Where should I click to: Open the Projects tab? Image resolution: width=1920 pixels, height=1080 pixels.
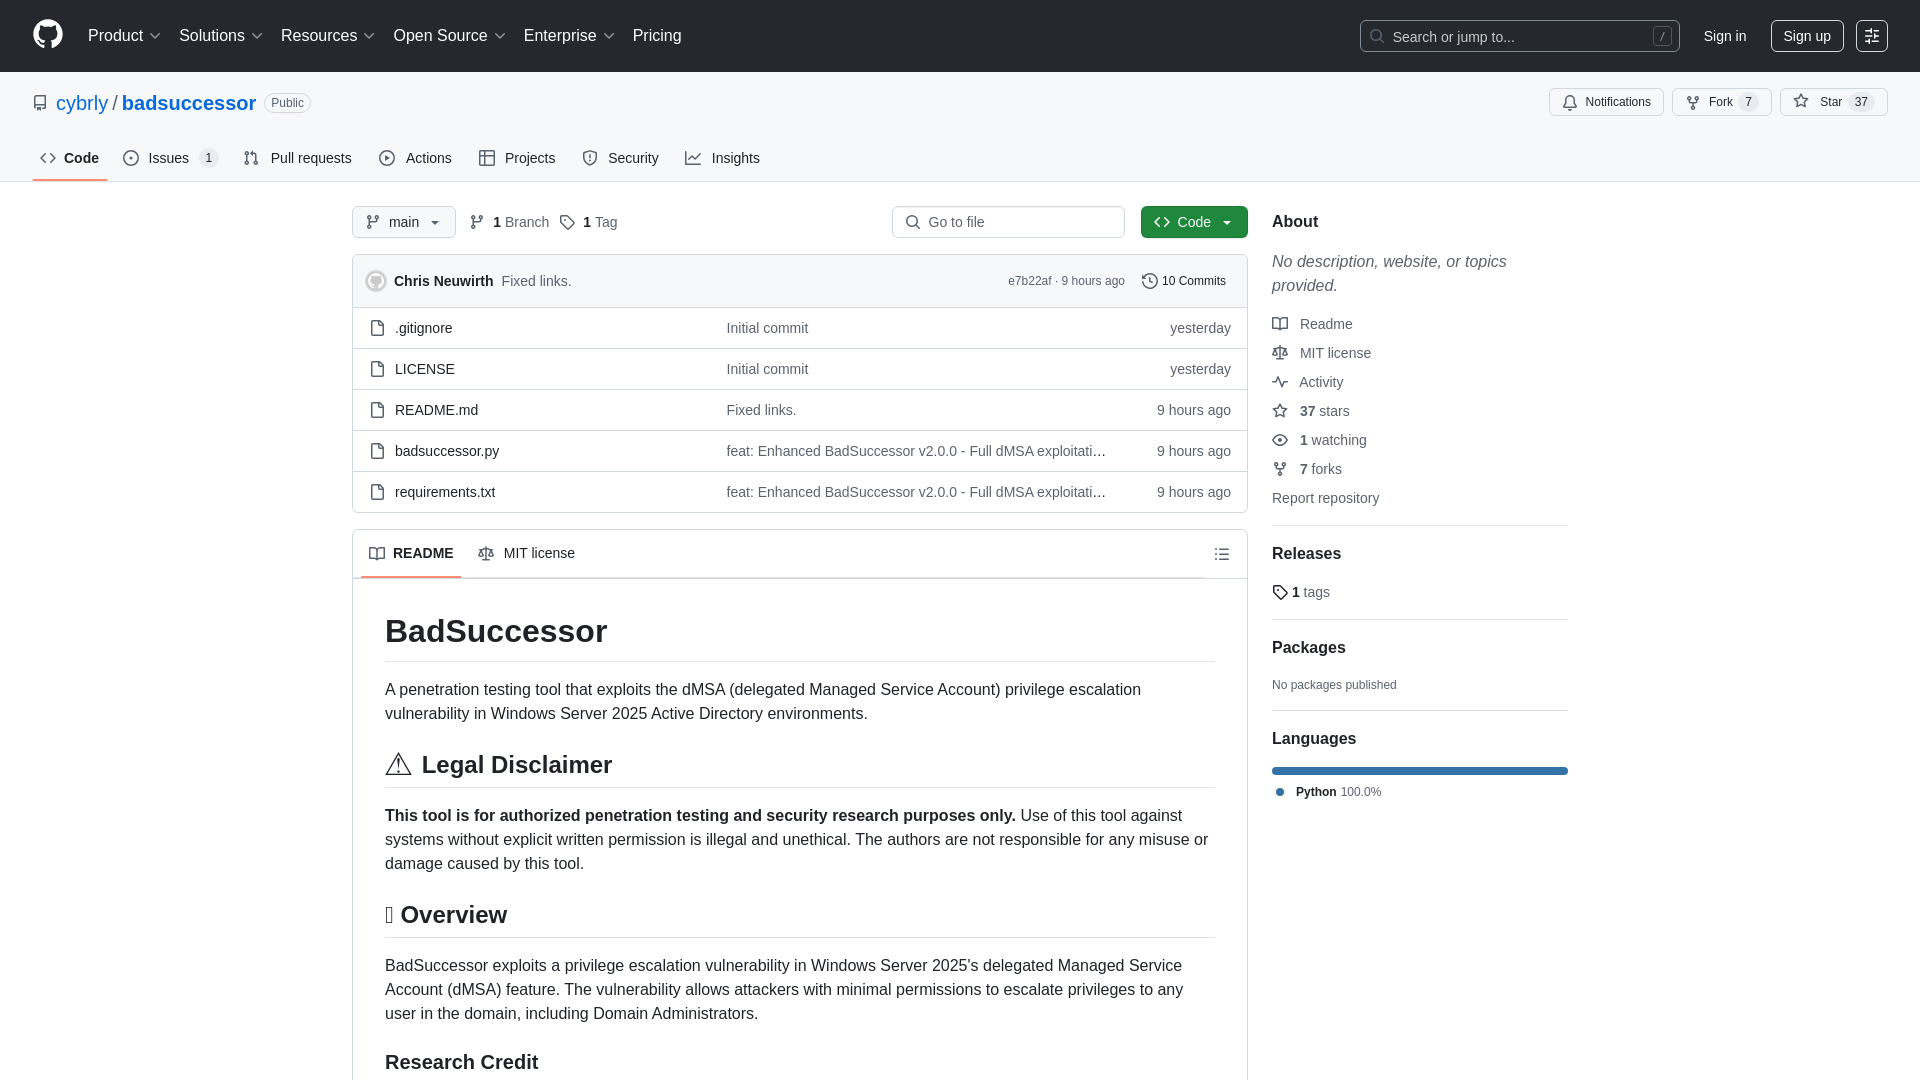click(517, 158)
